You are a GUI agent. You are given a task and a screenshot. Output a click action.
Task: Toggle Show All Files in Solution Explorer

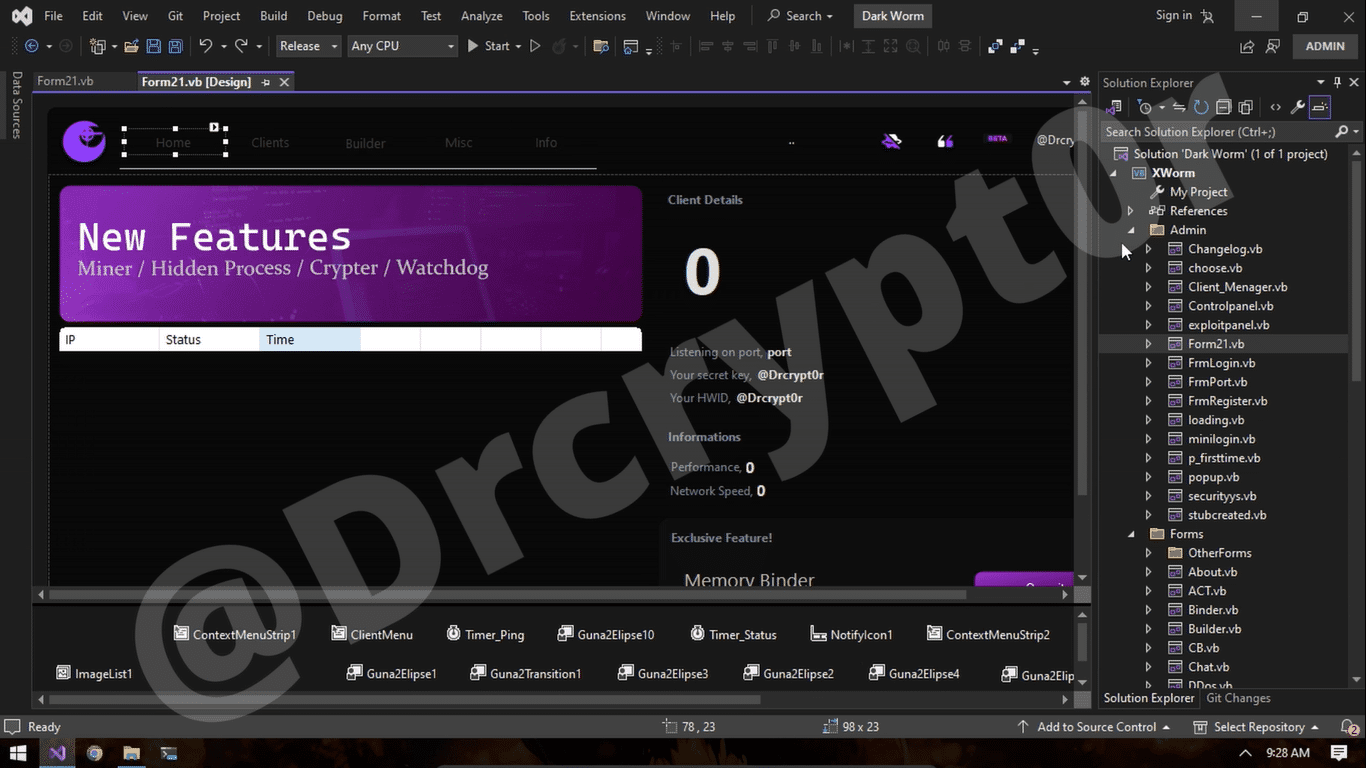point(1246,107)
